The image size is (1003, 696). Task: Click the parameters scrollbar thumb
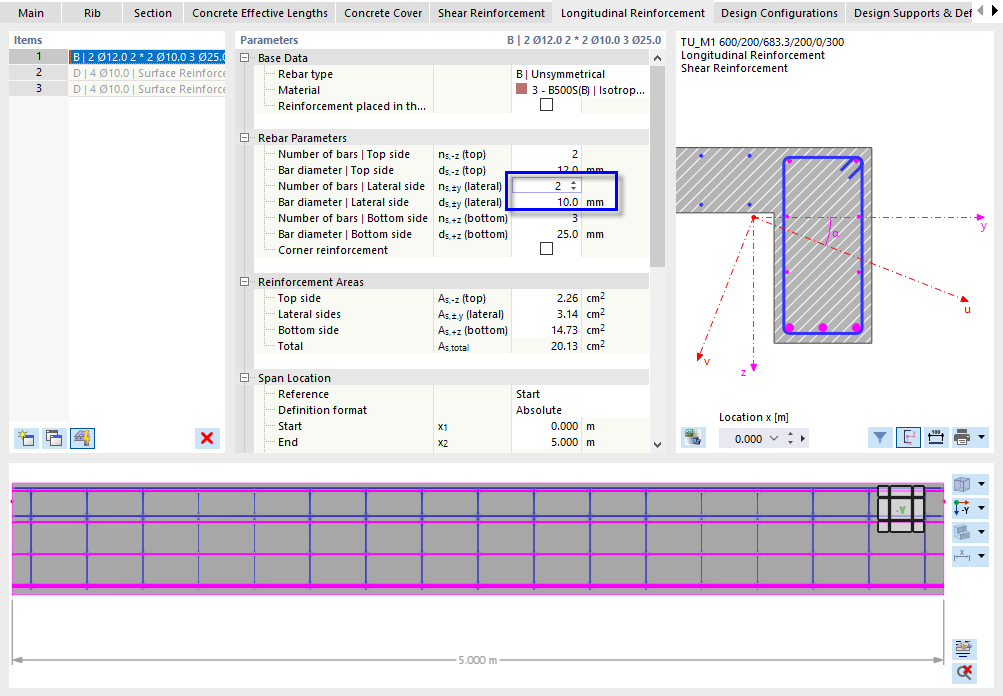(x=658, y=166)
